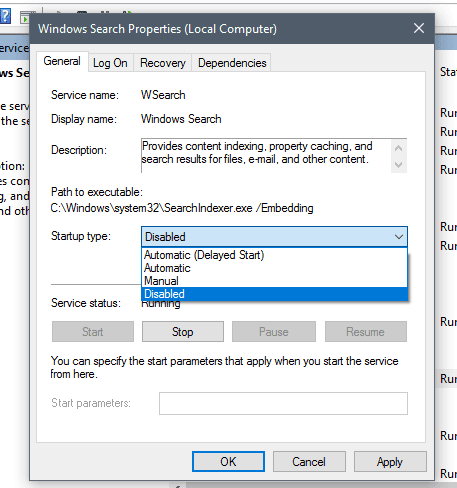Select the Manual startup option
The image size is (457, 488).
274,281
